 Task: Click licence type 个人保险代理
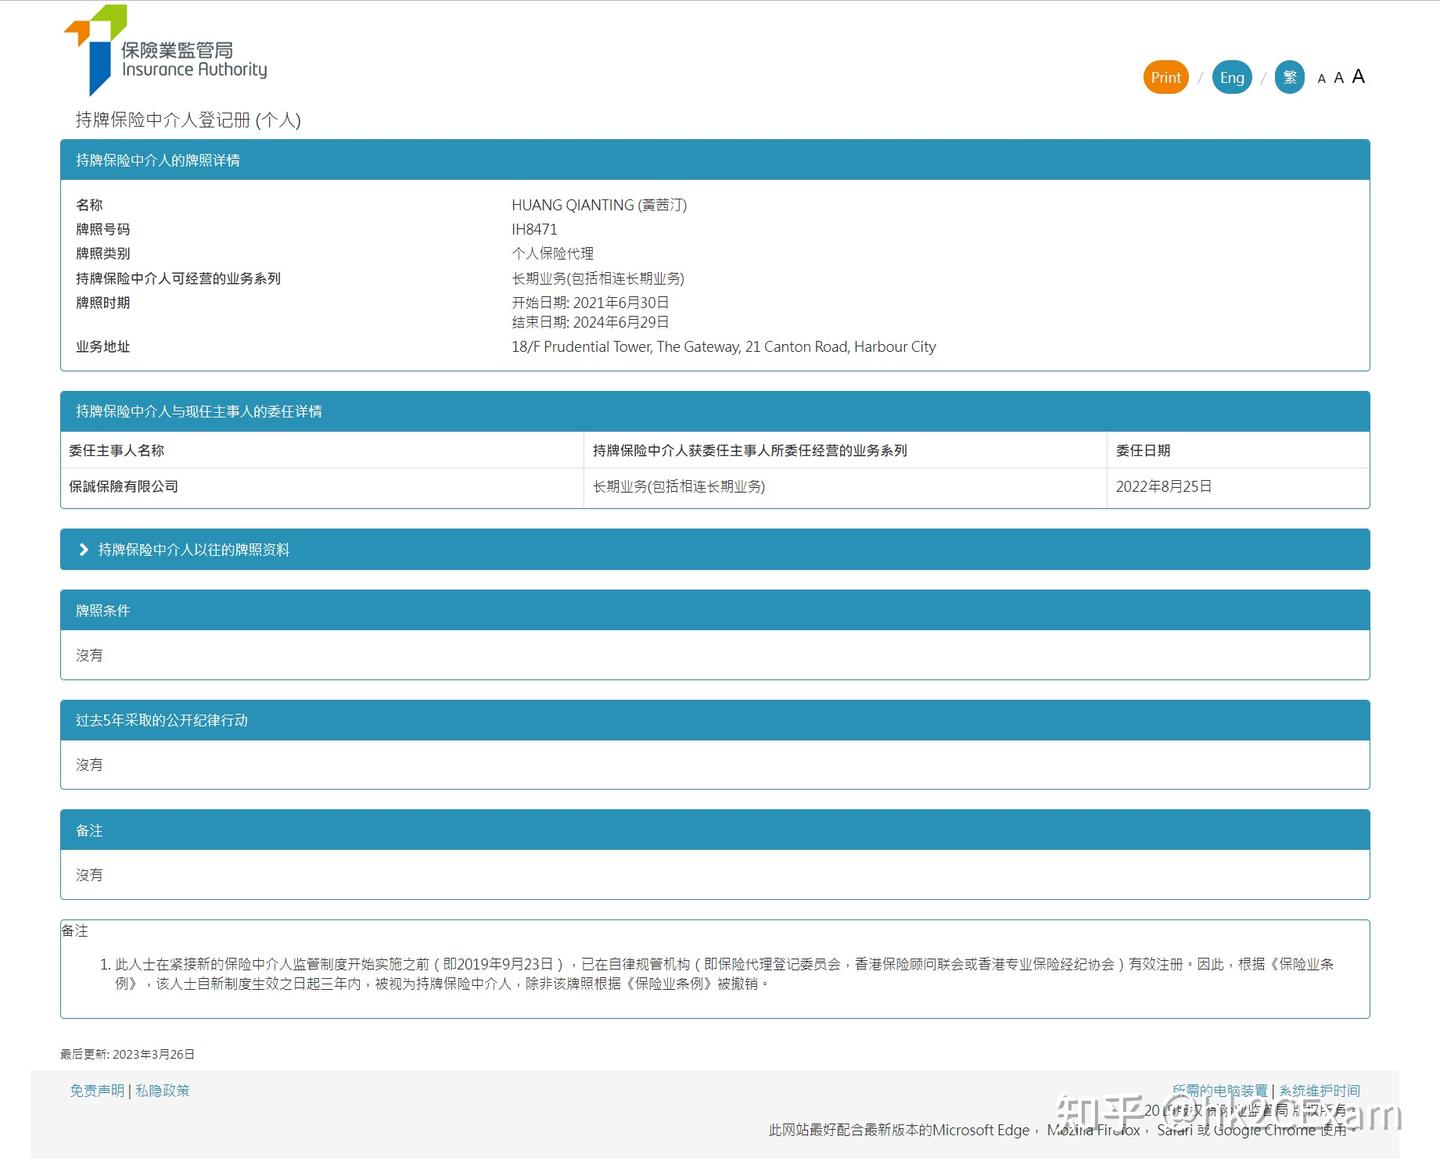pyautogui.click(x=553, y=254)
